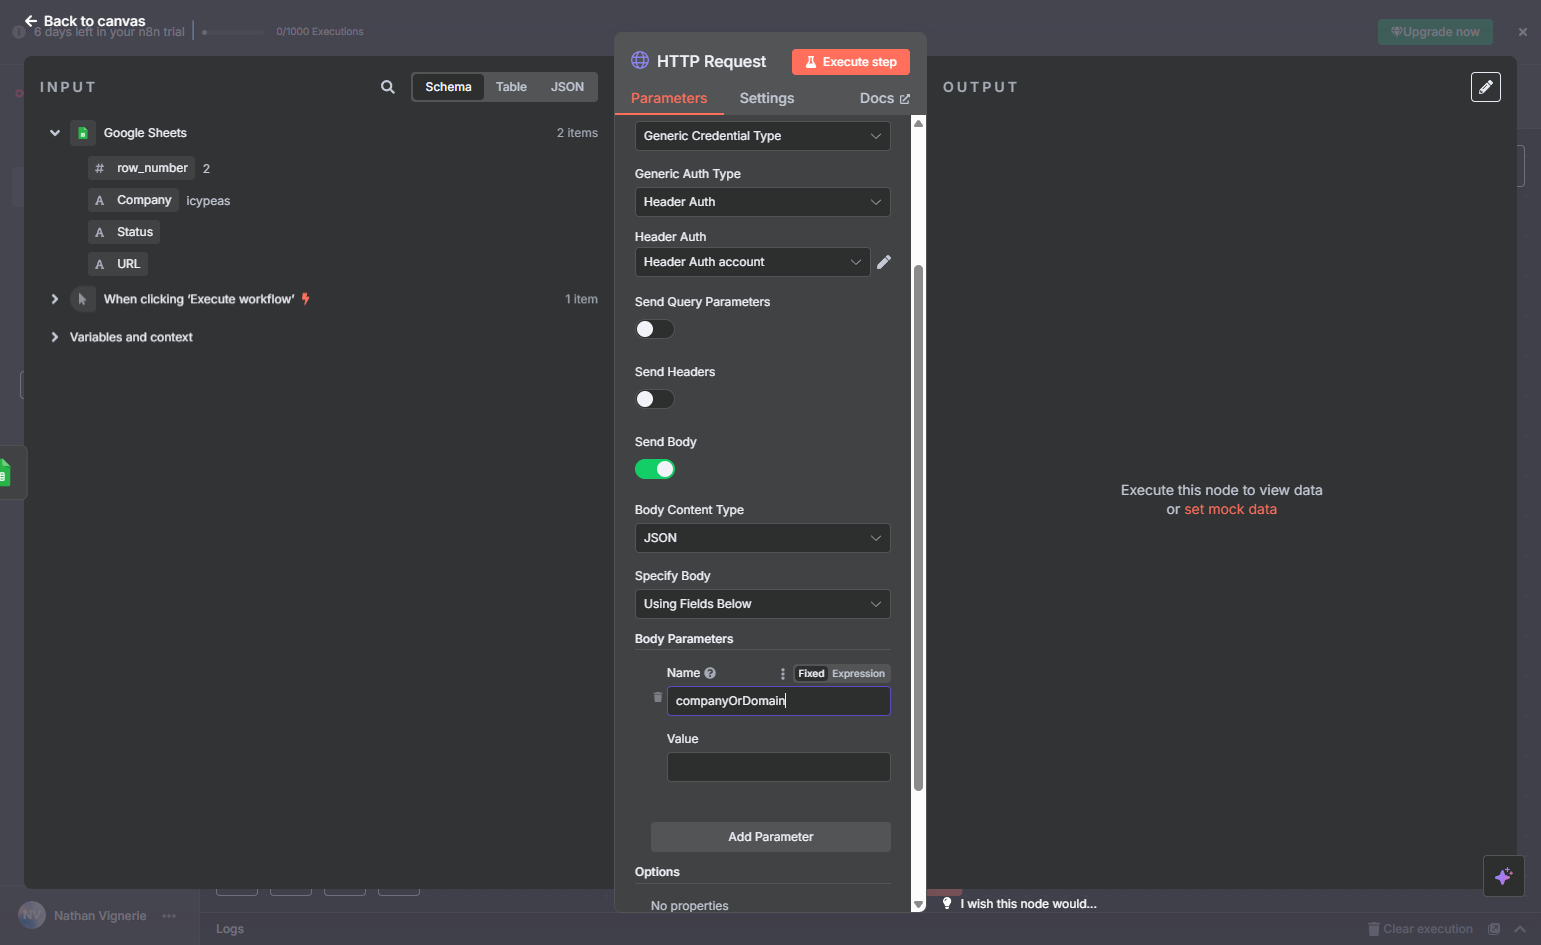Click scrollbar up arrow in parameters panel
The width and height of the screenshot is (1541, 945).
tap(918, 123)
